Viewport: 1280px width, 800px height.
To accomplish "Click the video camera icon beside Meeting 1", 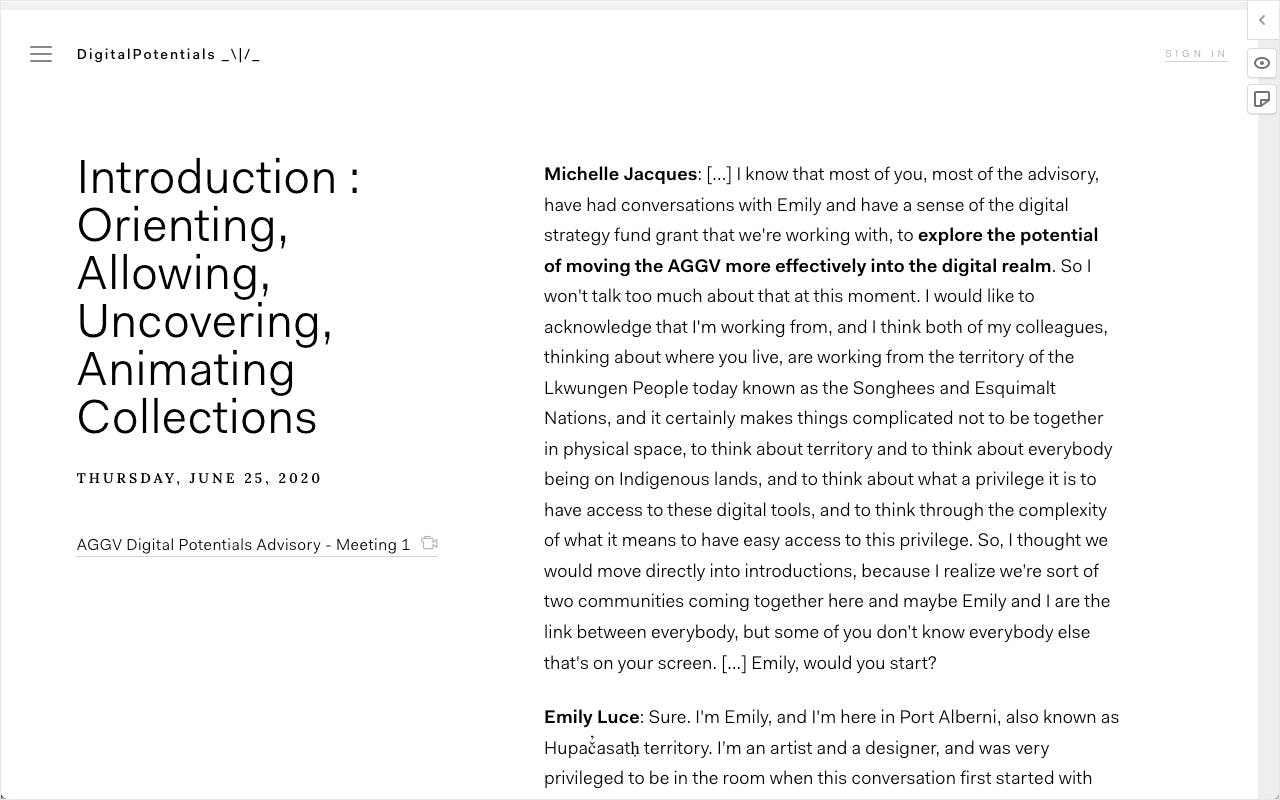I will (429, 543).
